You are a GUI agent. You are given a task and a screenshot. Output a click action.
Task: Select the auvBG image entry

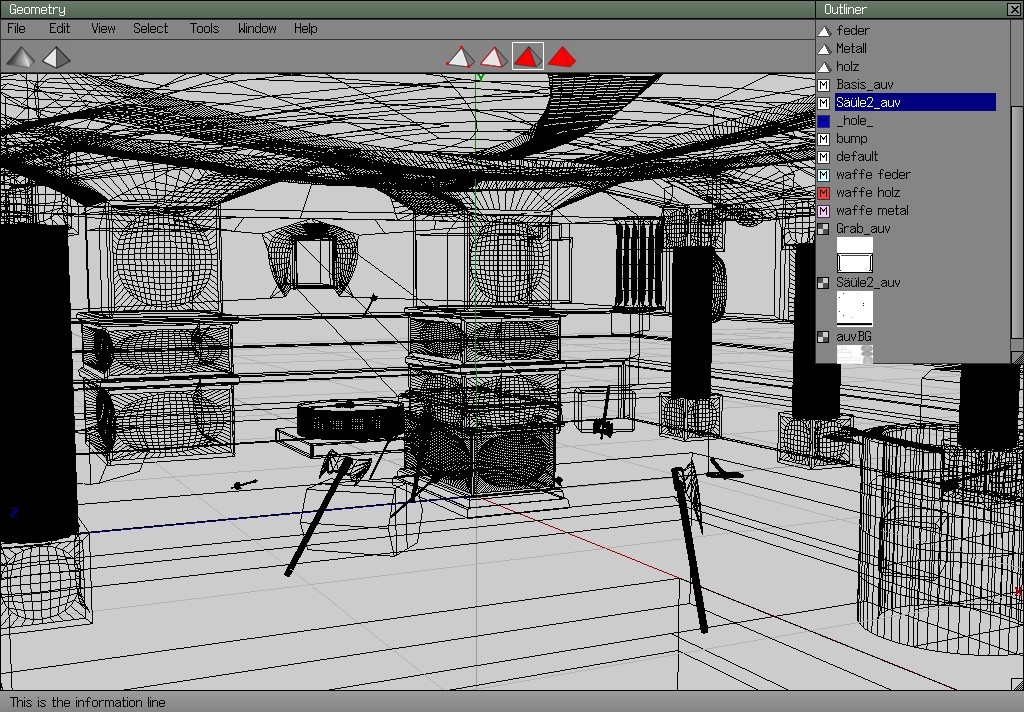(x=853, y=337)
